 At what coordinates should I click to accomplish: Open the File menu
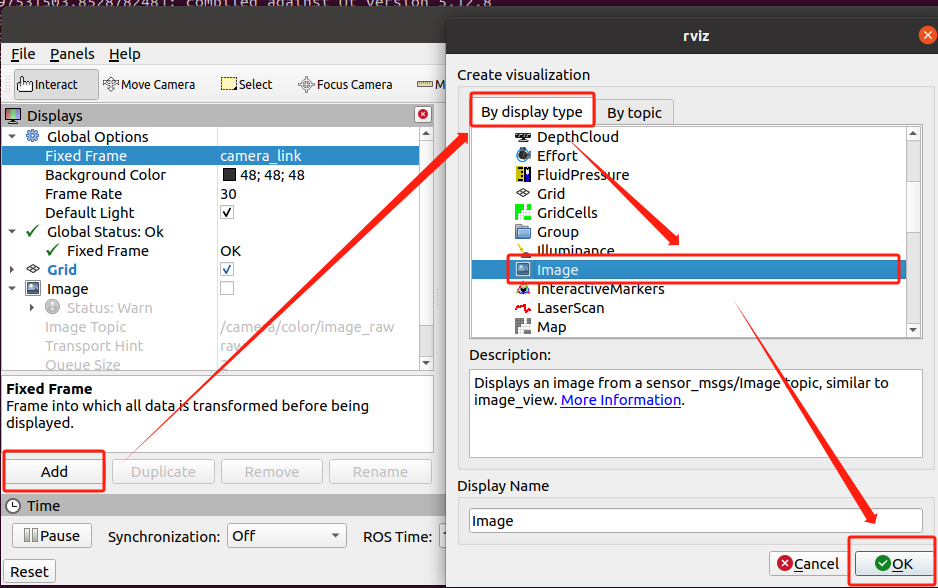23,54
